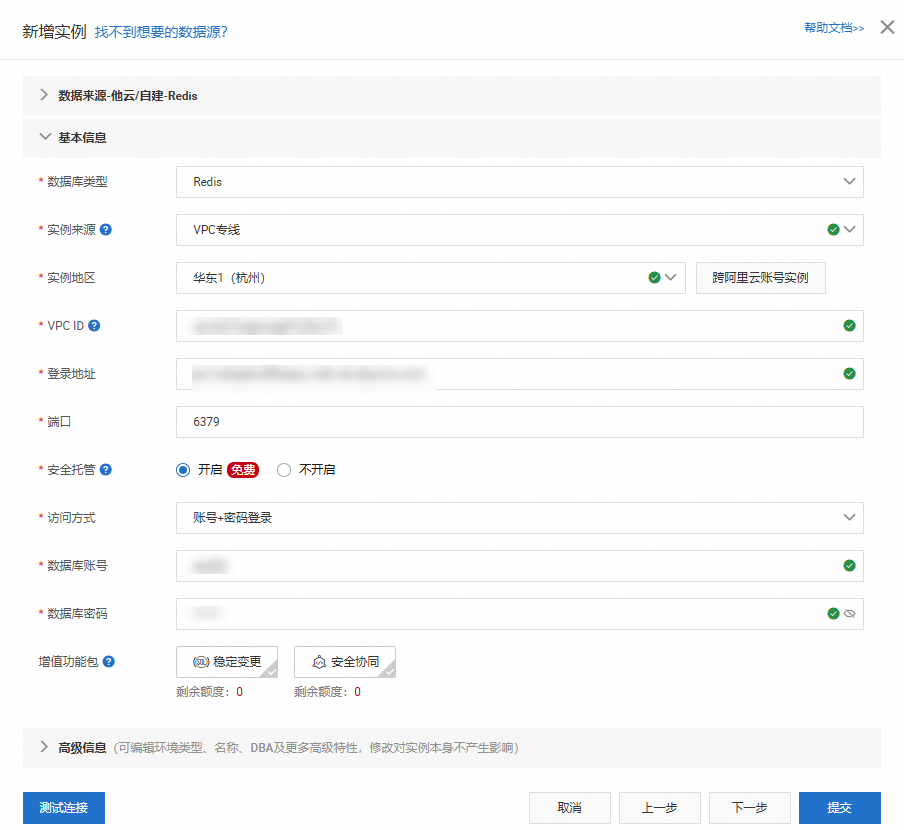This screenshot has height=830, width=904.
Task: Toggle the 安全协同 feature pack
Action: [x=345, y=662]
